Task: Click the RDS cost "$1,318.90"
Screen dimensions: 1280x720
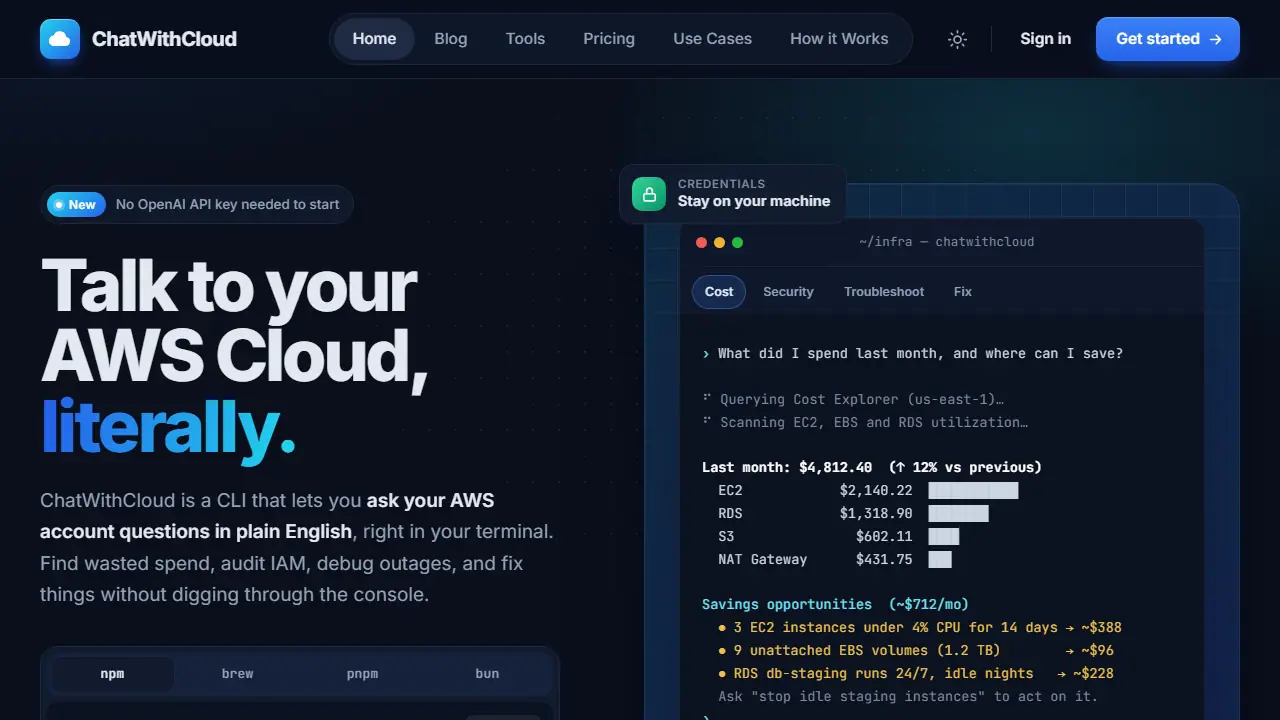Action: 876,514
